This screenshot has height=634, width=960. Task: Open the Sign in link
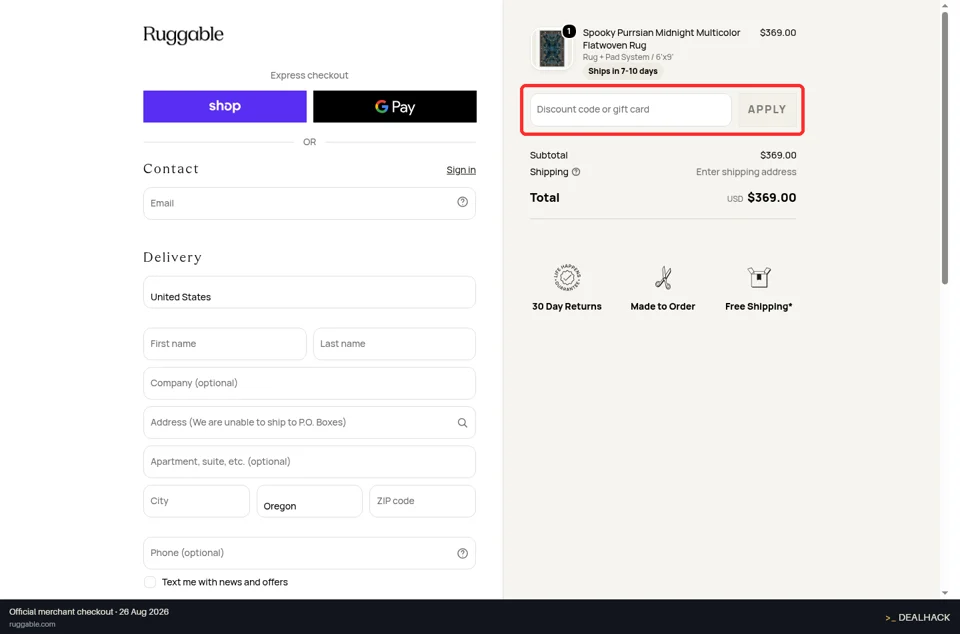pos(461,170)
